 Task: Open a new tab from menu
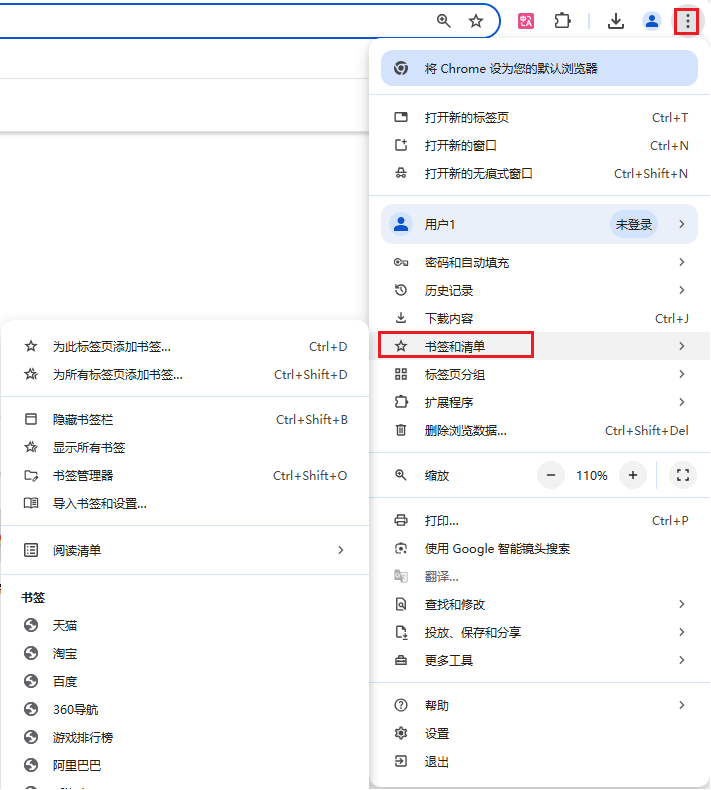pyautogui.click(x=539, y=117)
